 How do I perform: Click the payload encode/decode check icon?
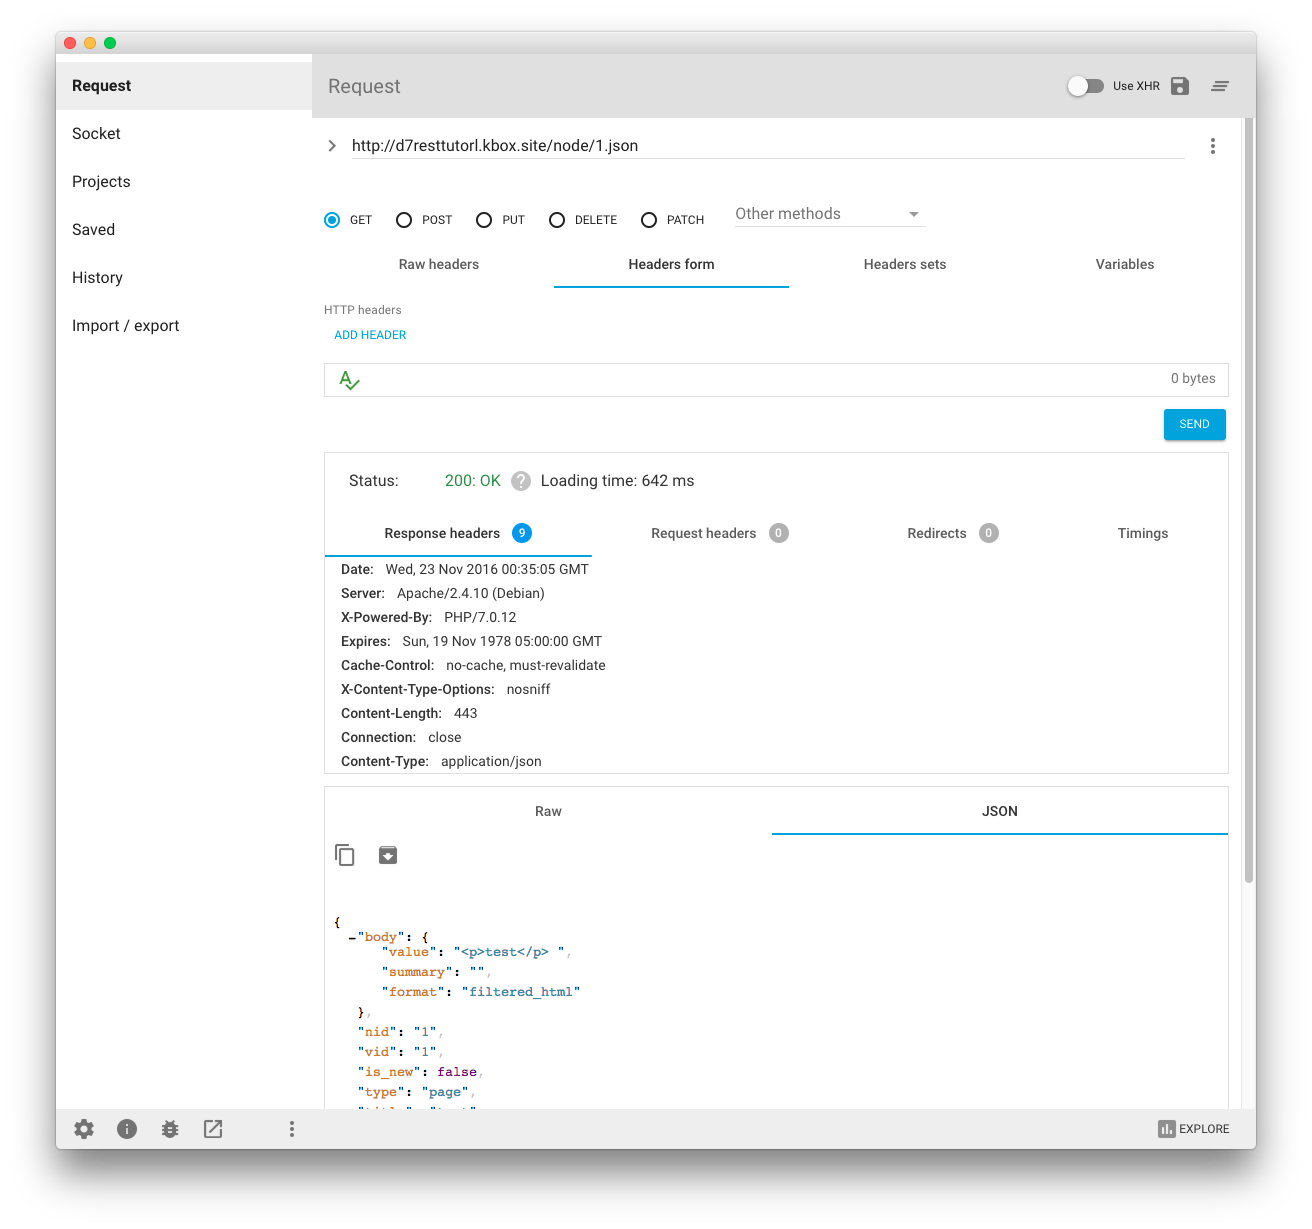coord(349,380)
